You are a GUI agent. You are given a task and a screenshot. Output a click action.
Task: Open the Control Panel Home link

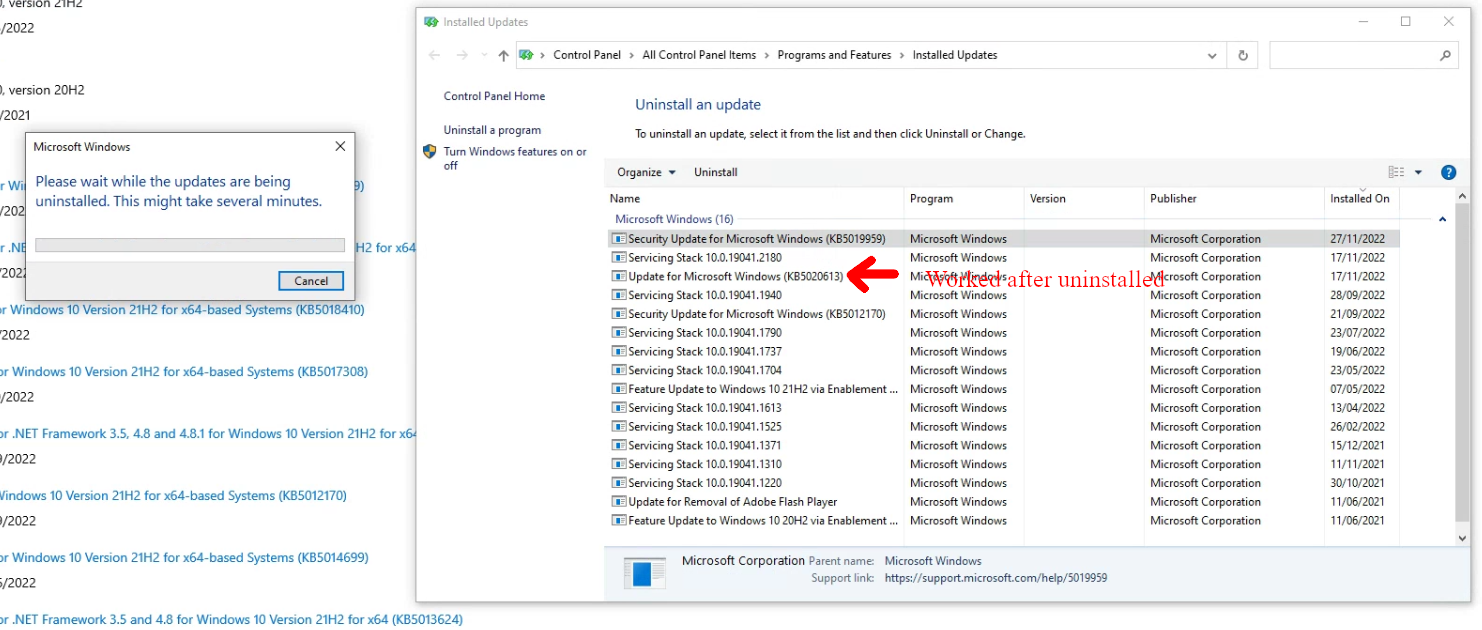click(494, 96)
